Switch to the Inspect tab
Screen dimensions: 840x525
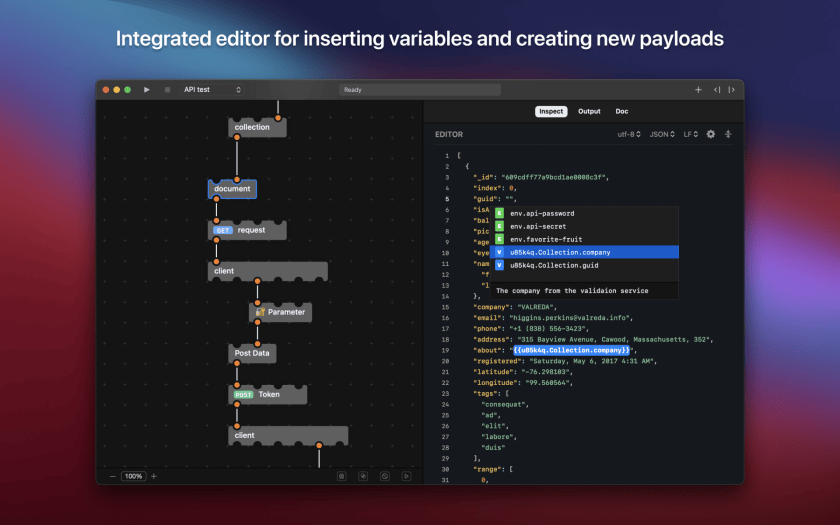coord(551,111)
